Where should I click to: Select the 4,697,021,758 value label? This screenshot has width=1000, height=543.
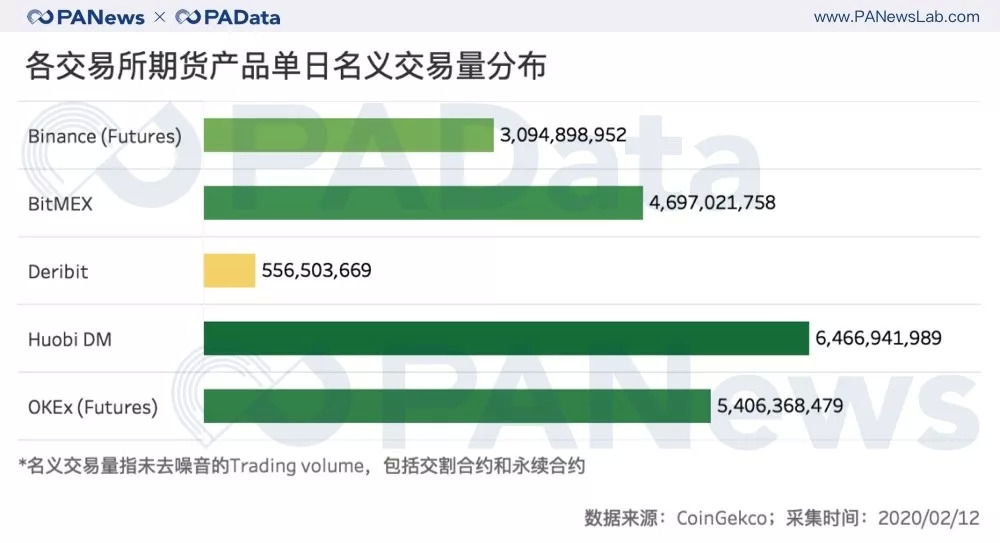click(712, 203)
